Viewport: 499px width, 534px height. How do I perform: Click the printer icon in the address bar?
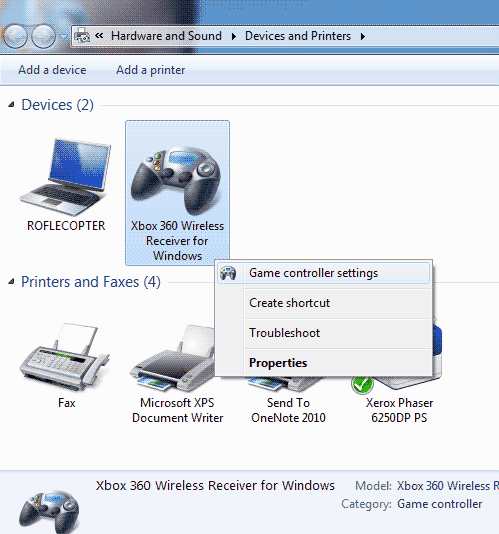tap(82, 36)
